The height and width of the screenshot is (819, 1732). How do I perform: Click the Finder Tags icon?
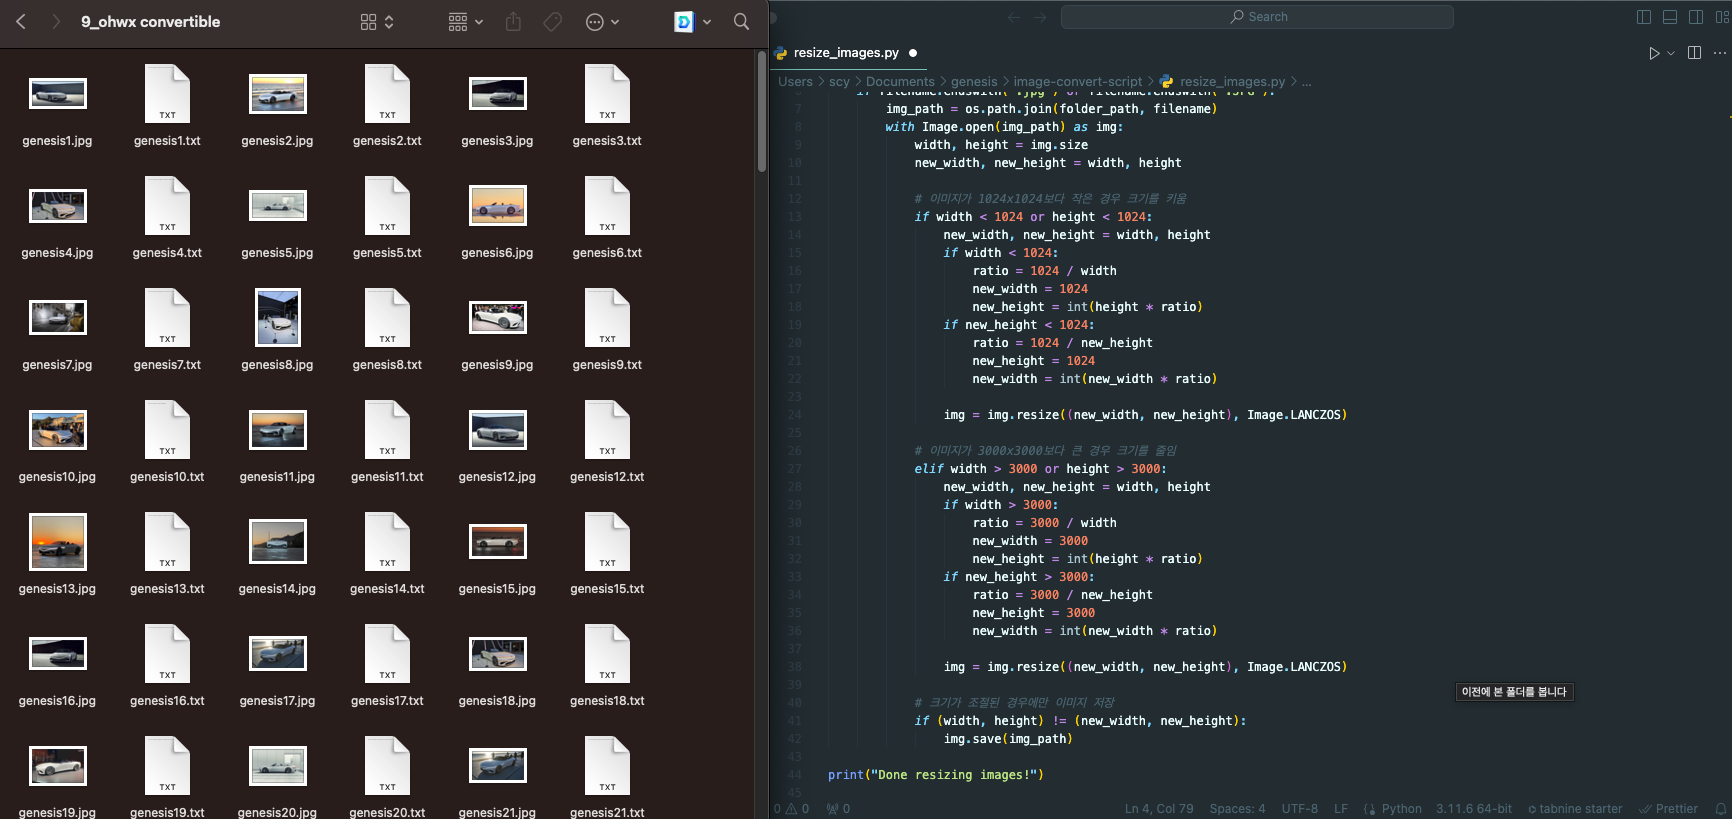pyautogui.click(x=553, y=22)
